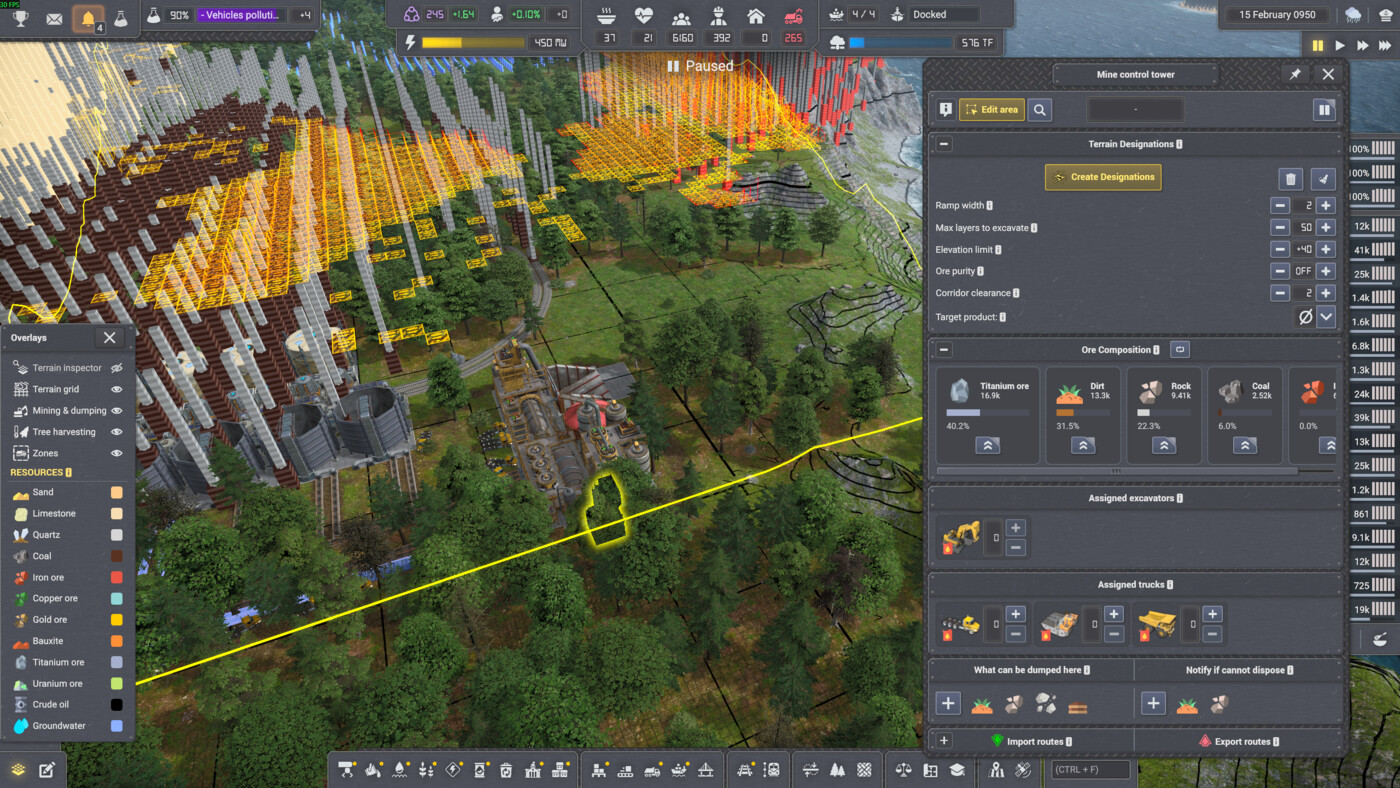The height and width of the screenshot is (788, 1400).
Task: Click the Ore Composition horizontal scrollbar
Action: 1117,471
